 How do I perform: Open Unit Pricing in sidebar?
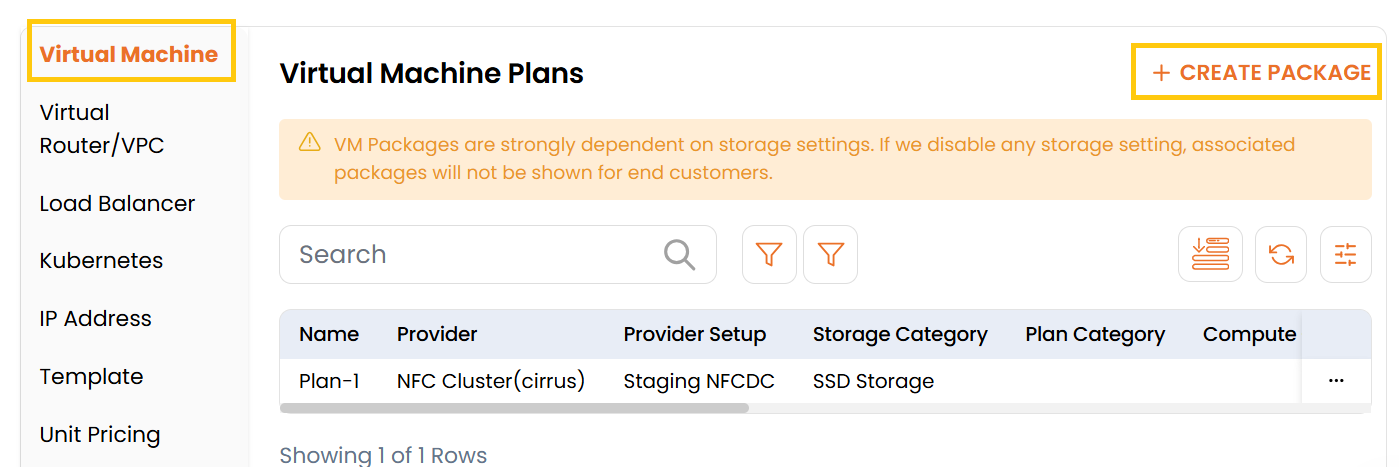click(100, 435)
